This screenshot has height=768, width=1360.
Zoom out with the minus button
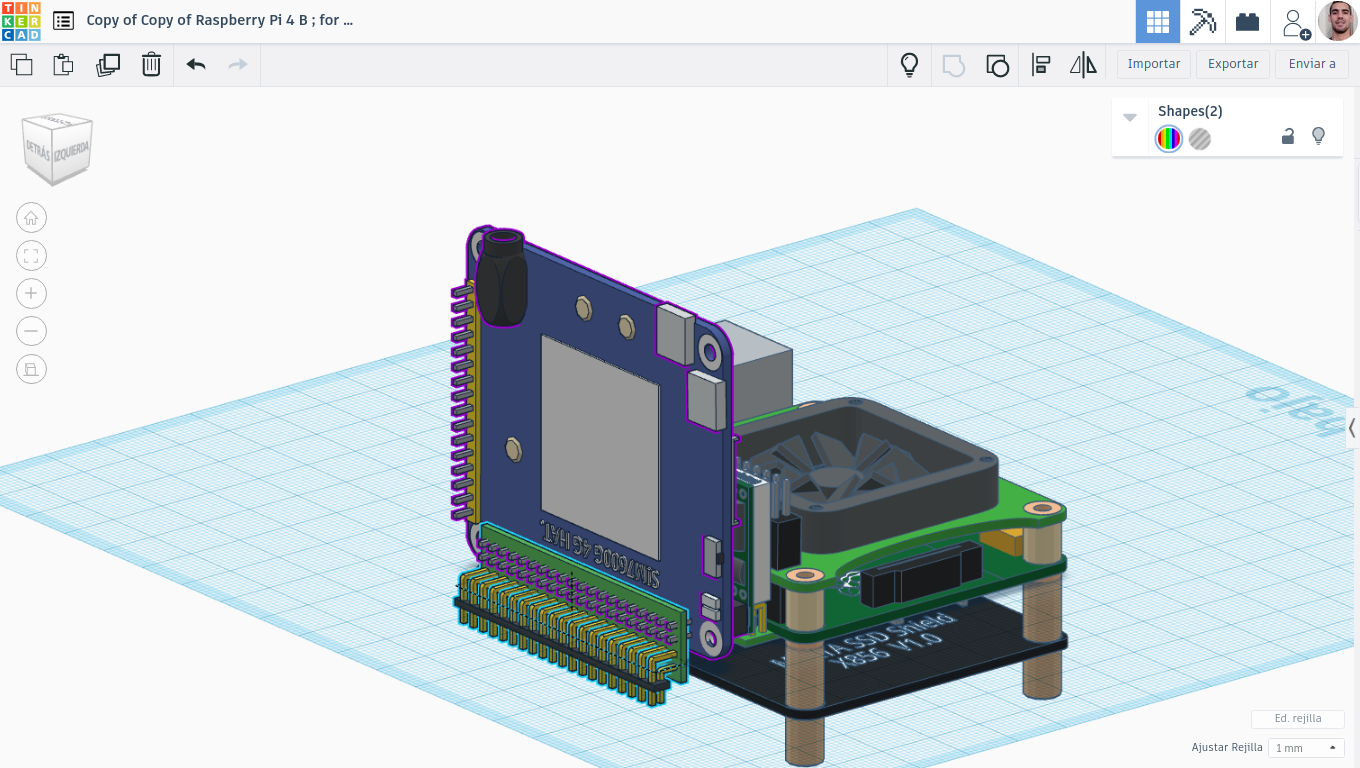coord(31,331)
